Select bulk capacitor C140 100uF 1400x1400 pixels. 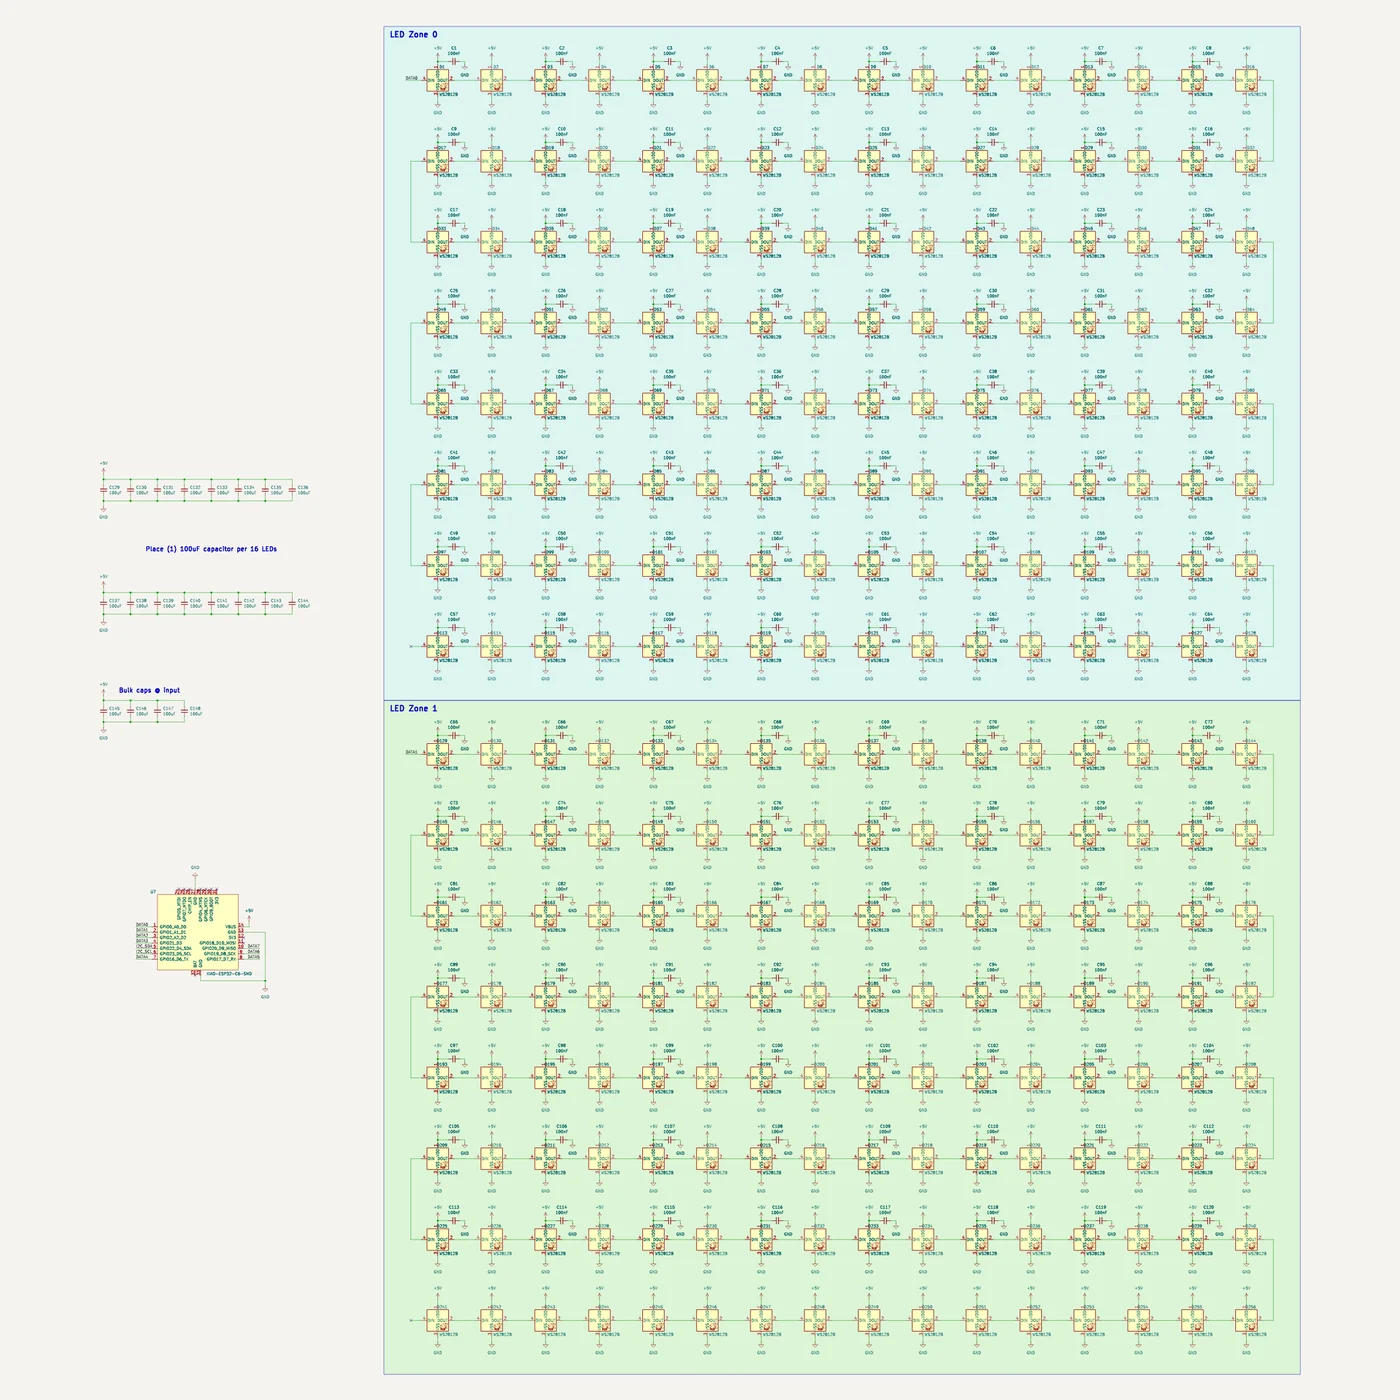184,603
